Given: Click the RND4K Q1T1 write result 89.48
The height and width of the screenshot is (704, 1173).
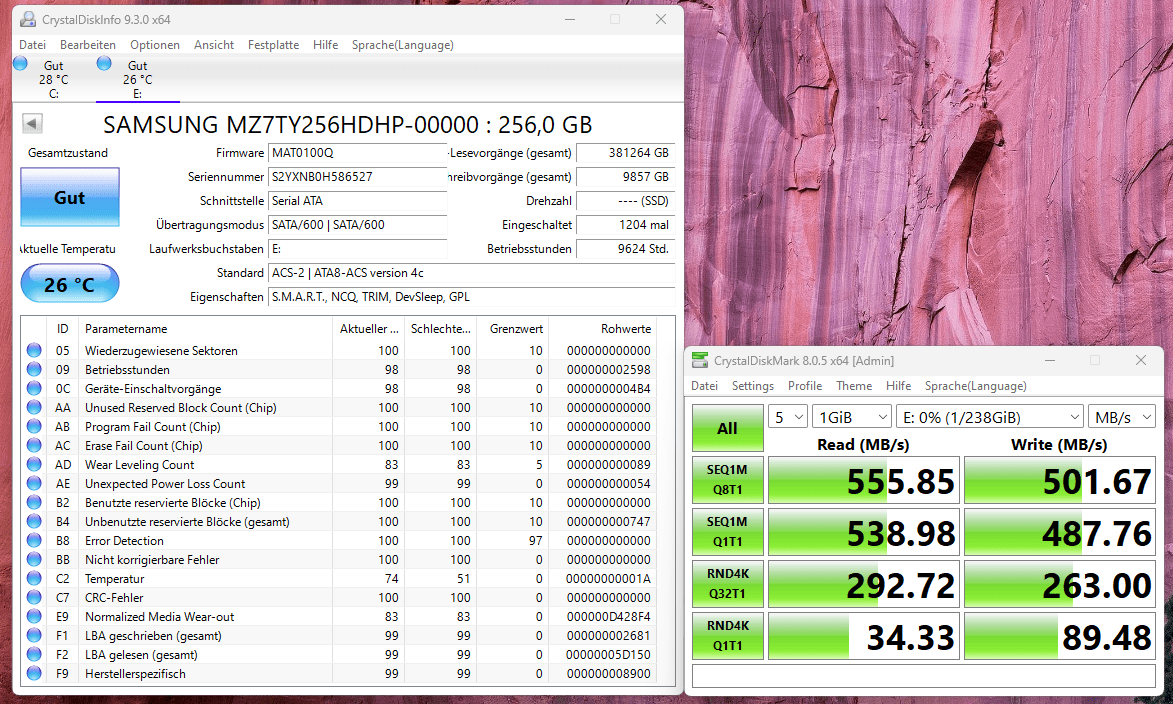Looking at the screenshot, I should [1059, 637].
